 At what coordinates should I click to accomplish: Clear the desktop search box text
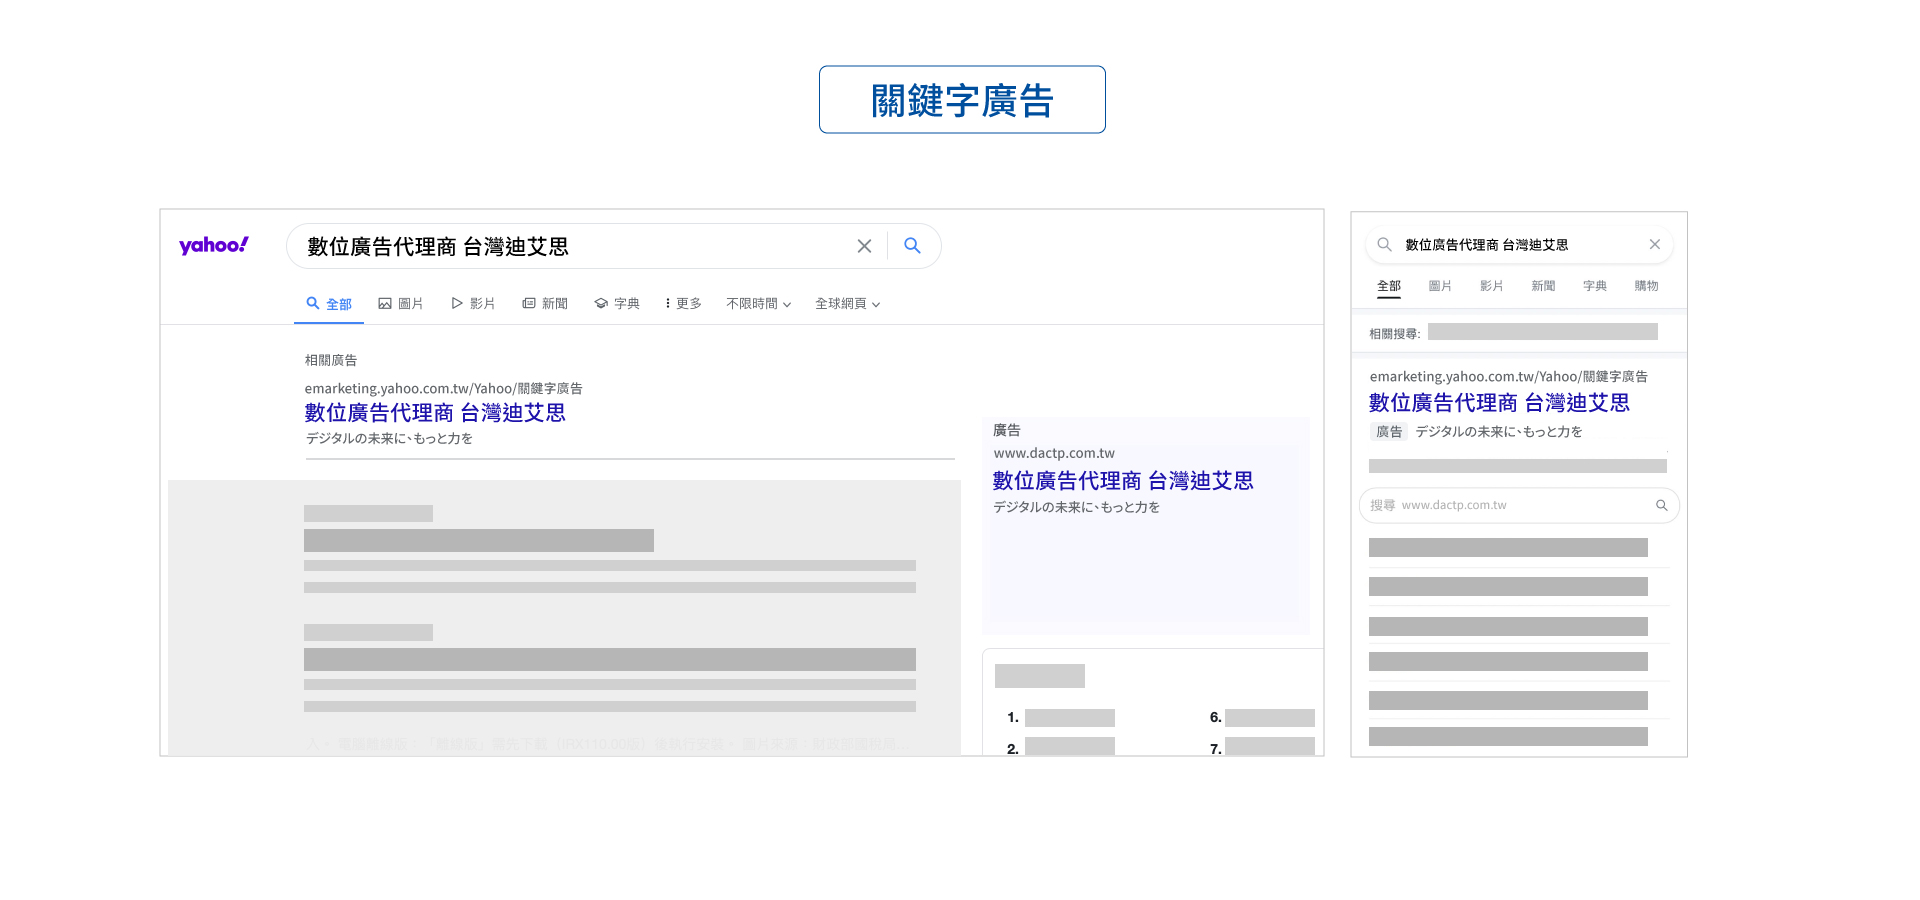click(x=864, y=246)
